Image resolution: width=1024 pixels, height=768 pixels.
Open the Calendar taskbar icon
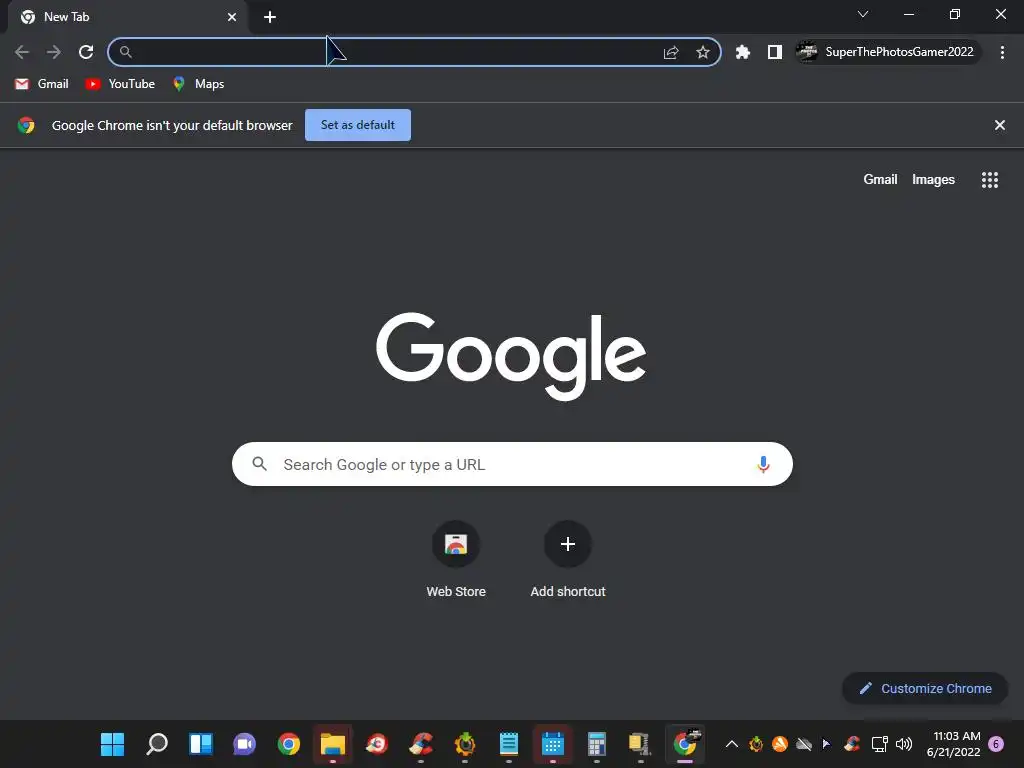tap(552, 744)
